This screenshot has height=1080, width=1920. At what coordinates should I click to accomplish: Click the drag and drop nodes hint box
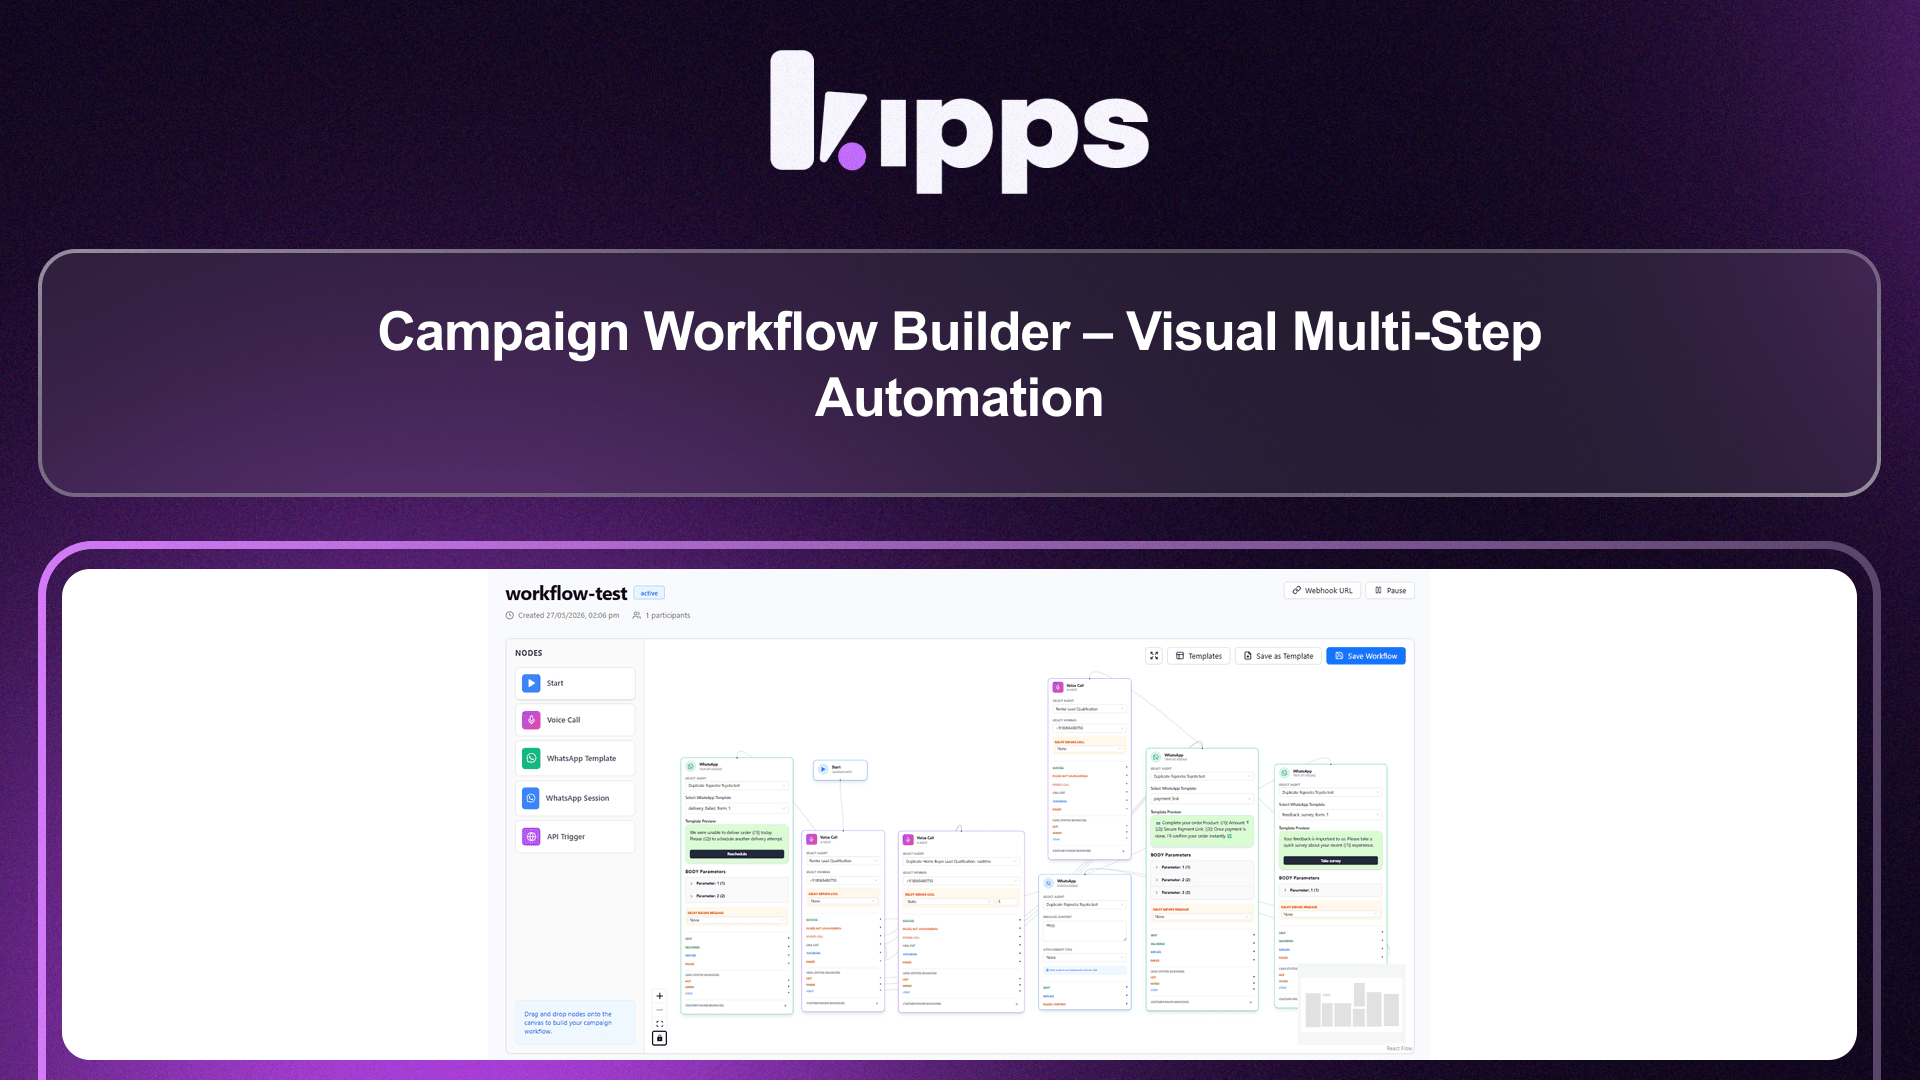575,1022
